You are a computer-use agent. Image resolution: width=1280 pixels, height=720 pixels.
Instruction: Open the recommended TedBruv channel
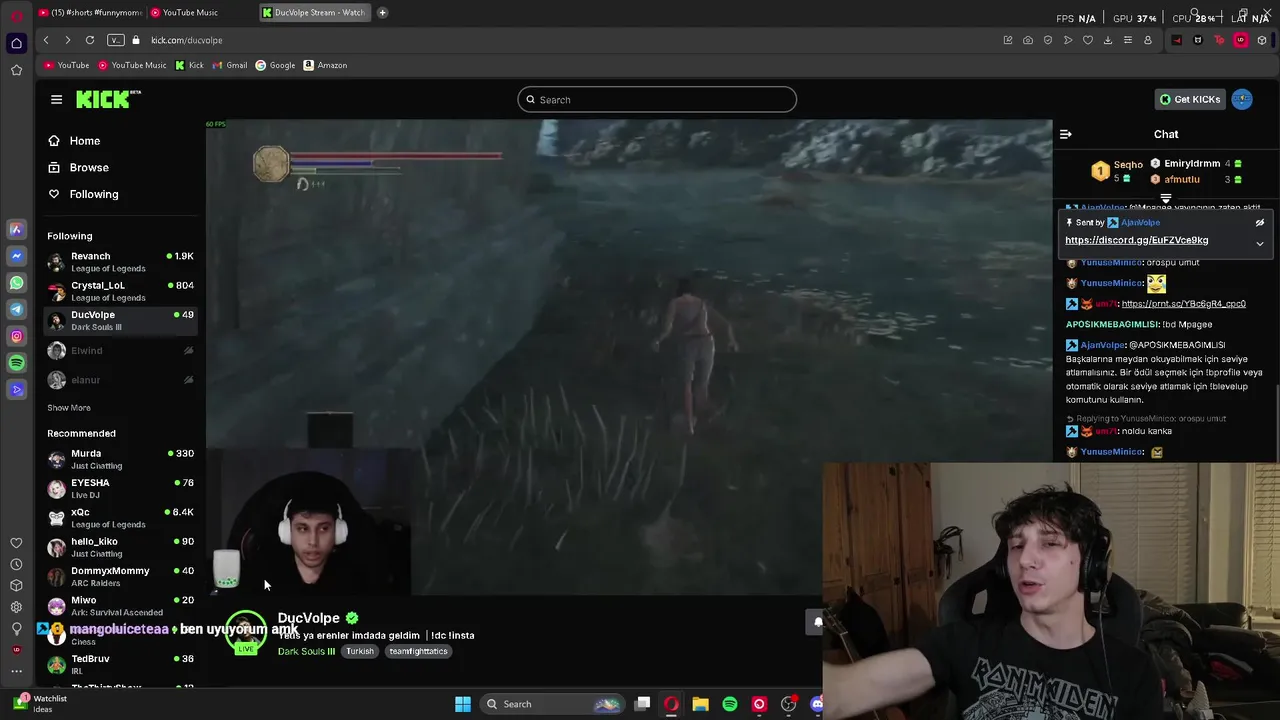[x=120, y=664]
